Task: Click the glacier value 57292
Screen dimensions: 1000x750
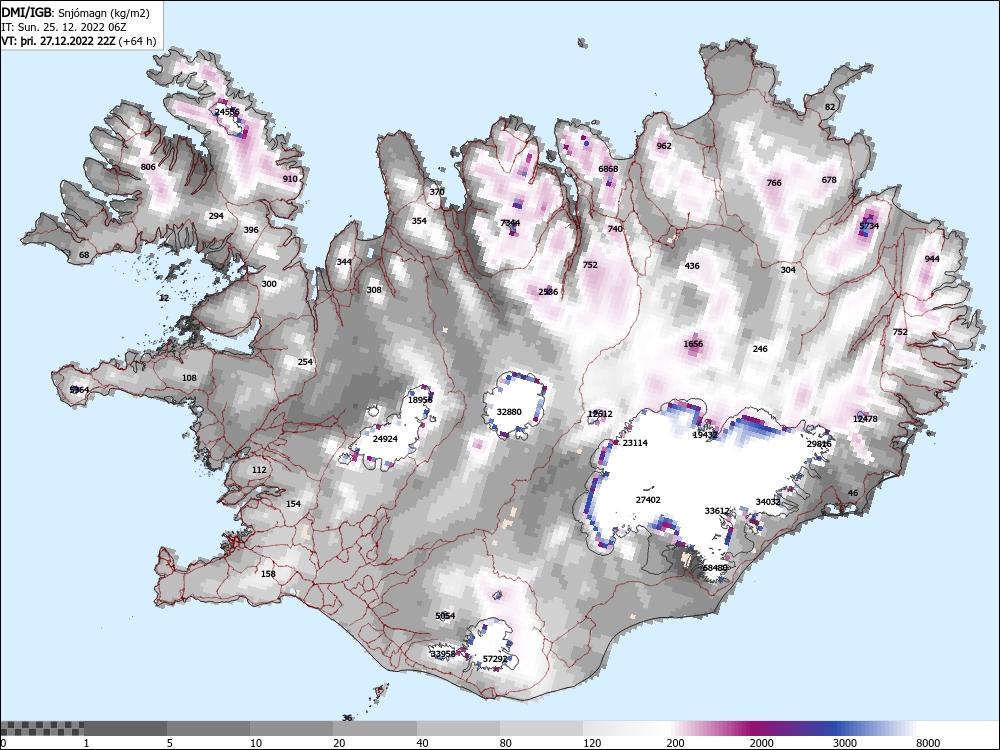Action: pos(496,659)
